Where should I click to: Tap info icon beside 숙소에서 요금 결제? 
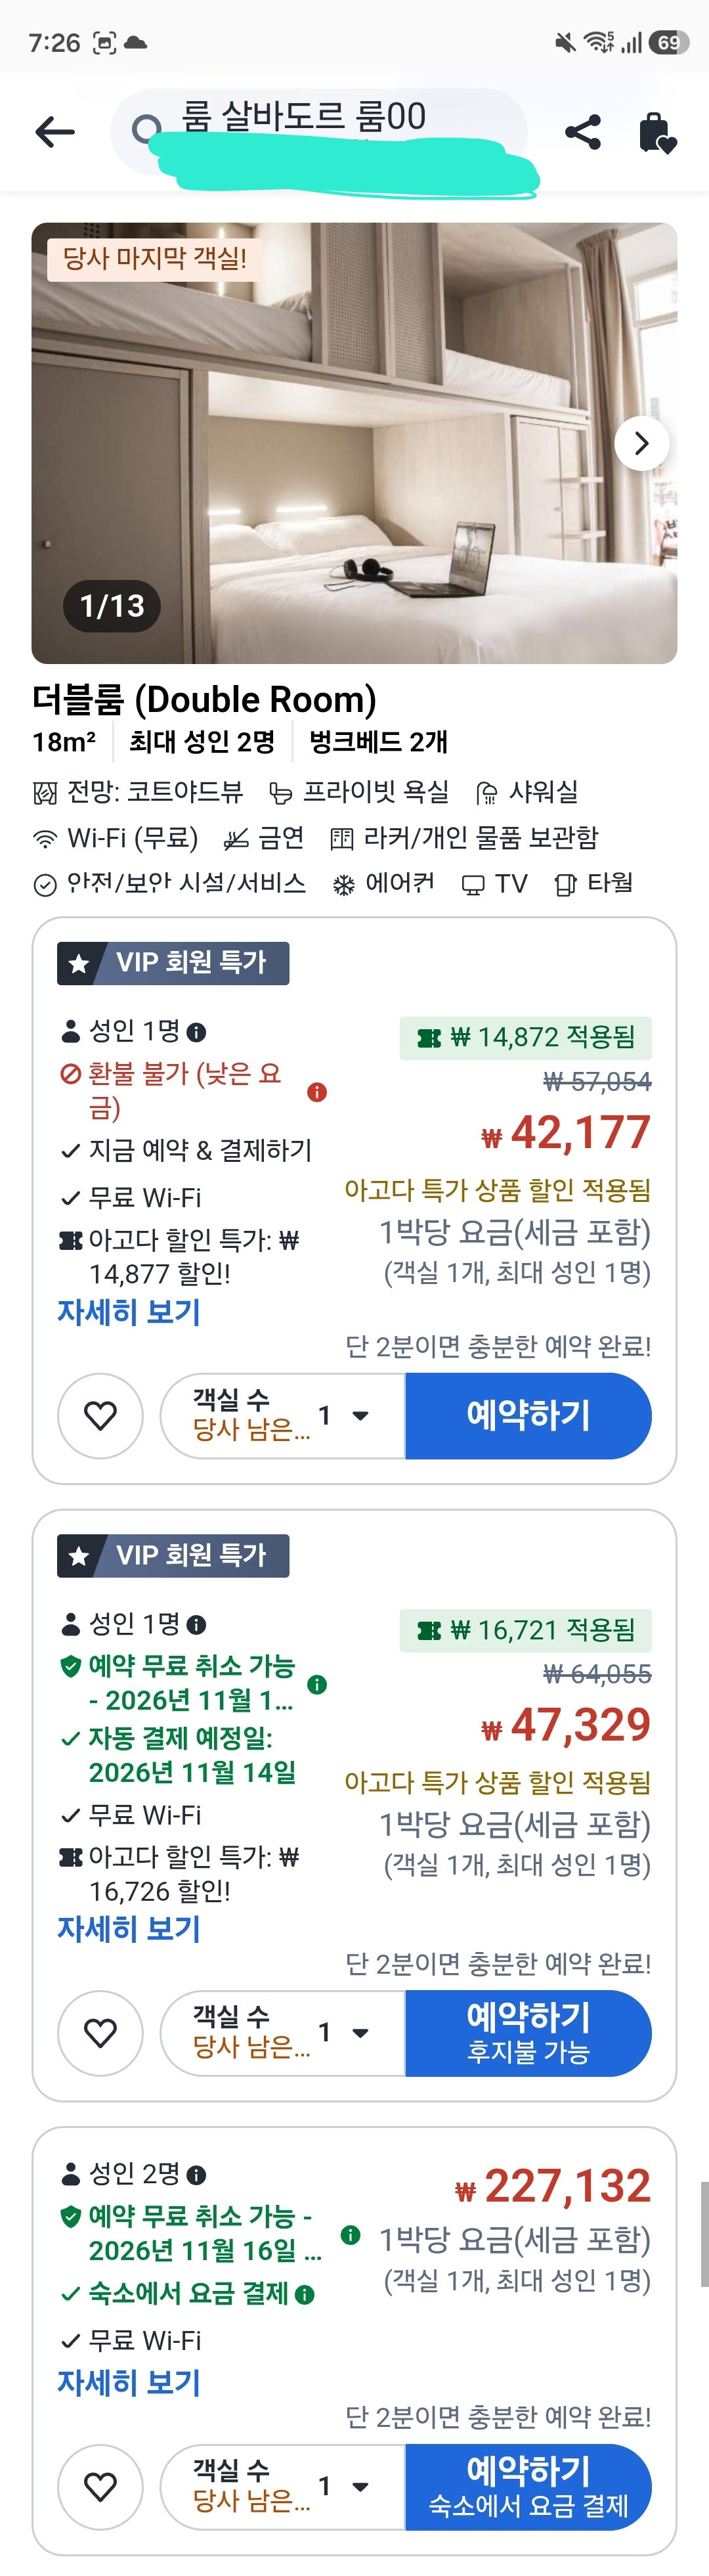pyautogui.click(x=305, y=2294)
